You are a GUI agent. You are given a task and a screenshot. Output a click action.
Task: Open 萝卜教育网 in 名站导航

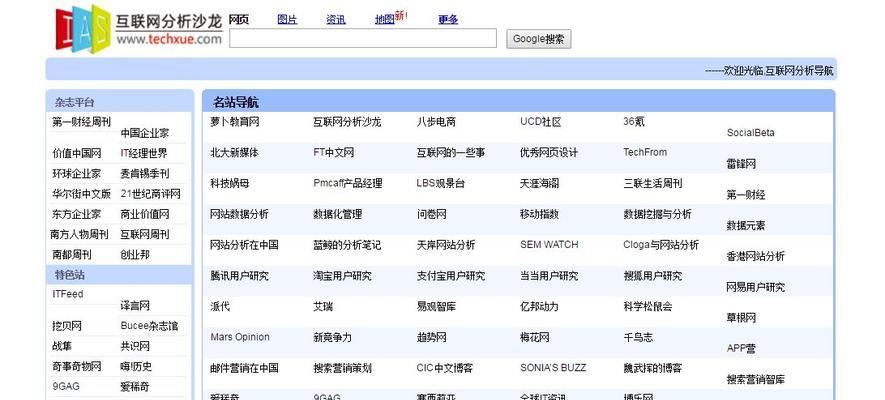pyautogui.click(x=235, y=122)
